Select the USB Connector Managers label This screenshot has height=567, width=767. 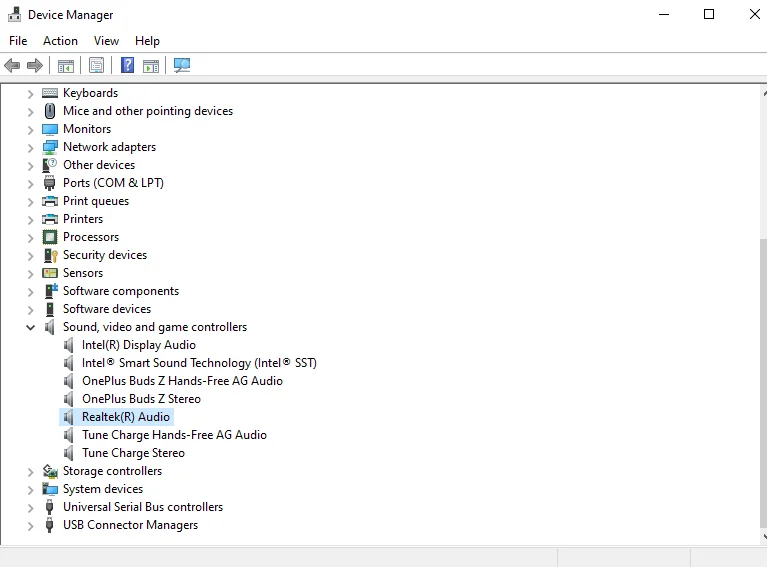click(x=131, y=525)
